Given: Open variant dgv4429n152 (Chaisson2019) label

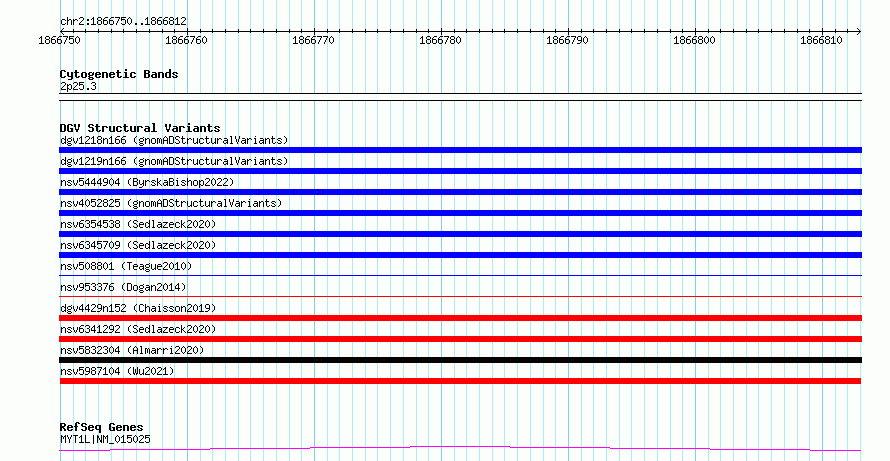Looking at the screenshot, I should (x=138, y=308).
